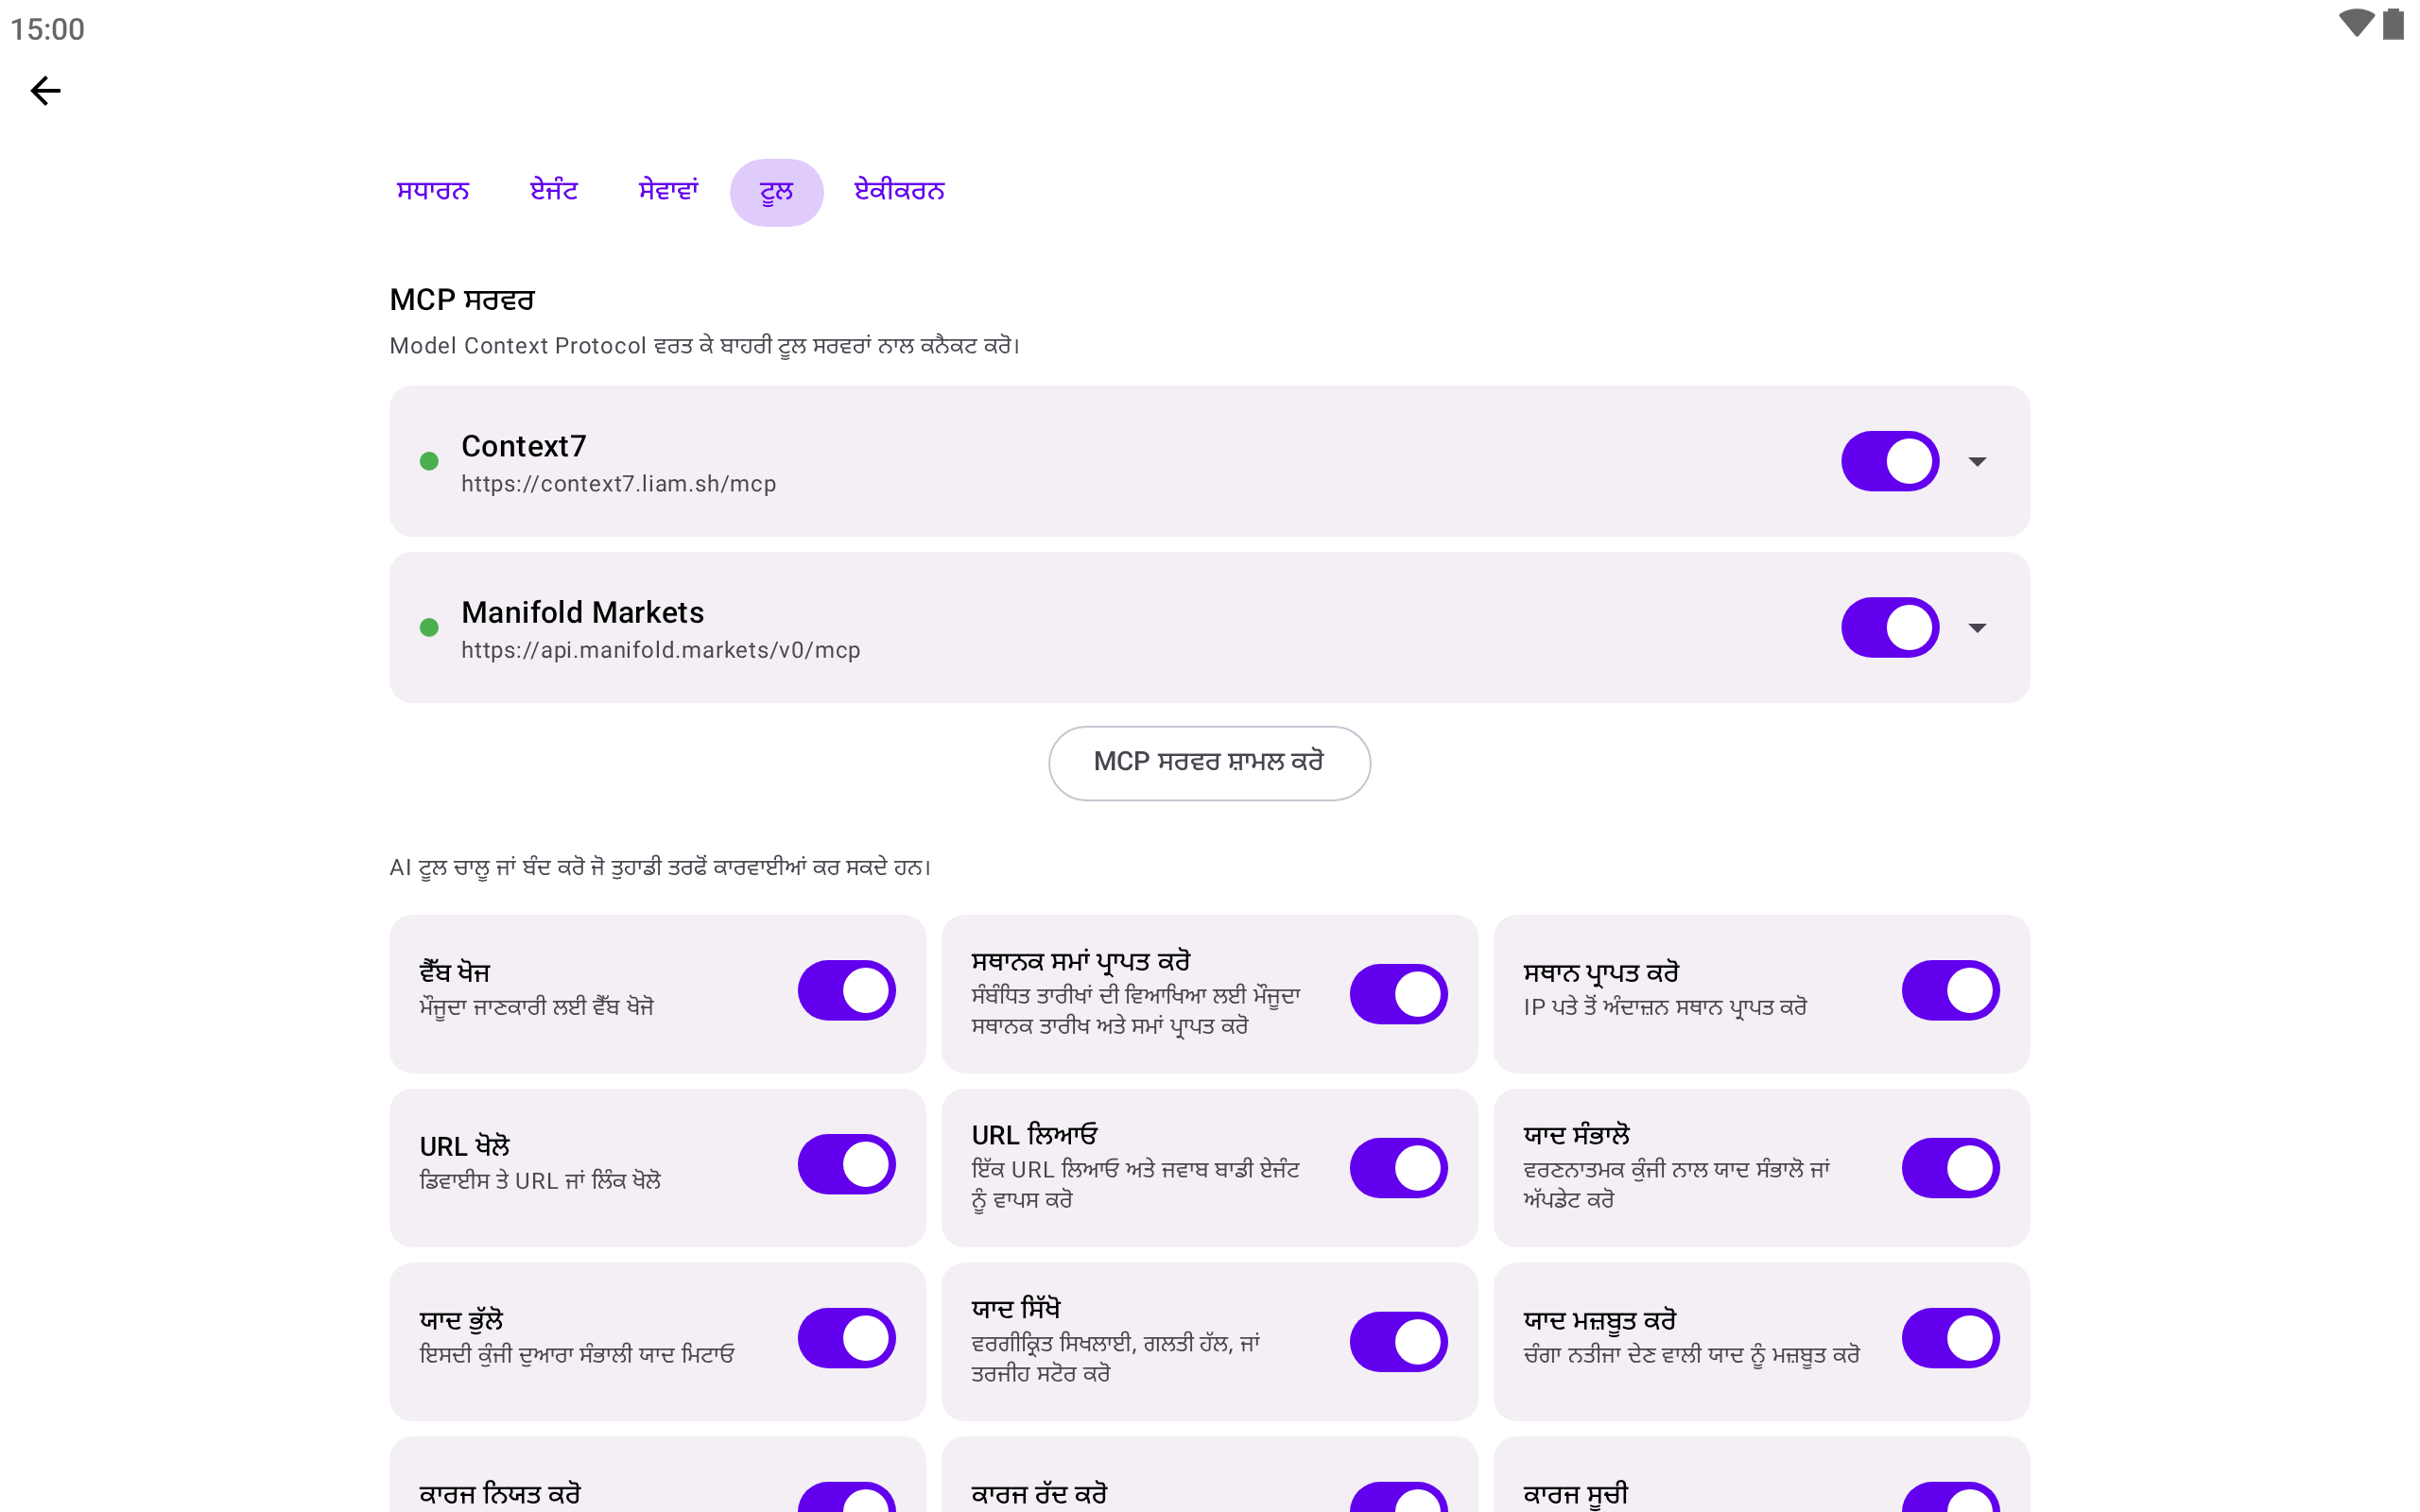This screenshot has width=2420, height=1512.
Task: Click the ਯਾਦ ਭੁੱਲੋ tool card
Action: [657, 1341]
